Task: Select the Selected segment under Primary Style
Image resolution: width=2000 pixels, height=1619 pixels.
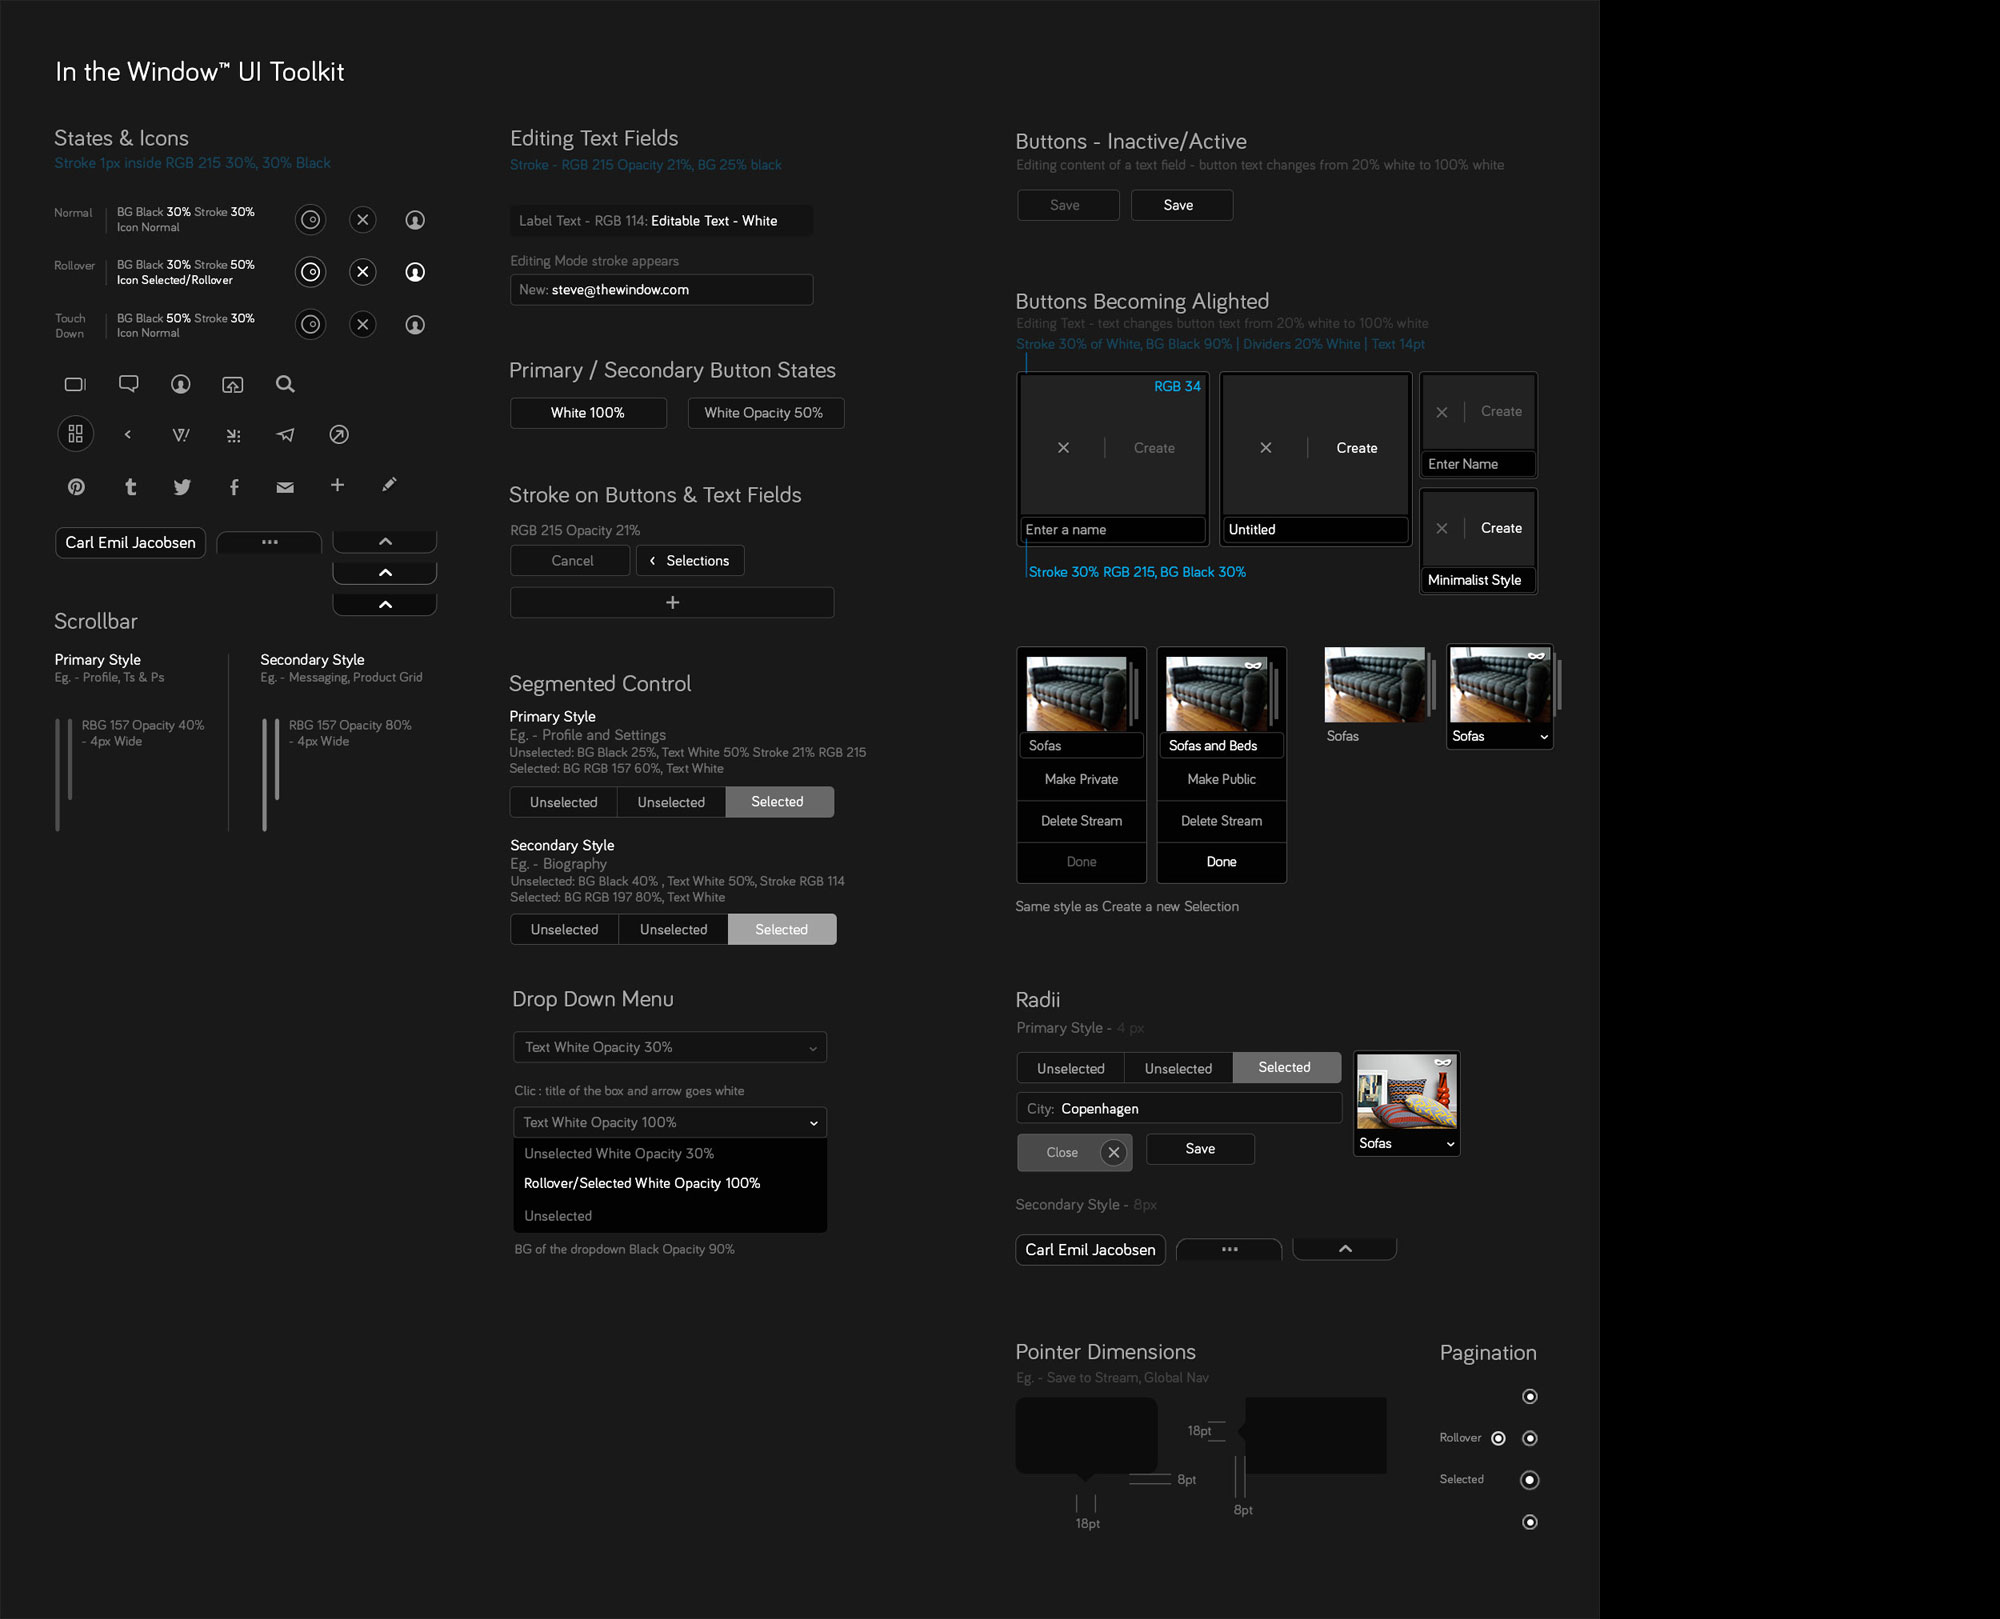Action: coord(778,802)
